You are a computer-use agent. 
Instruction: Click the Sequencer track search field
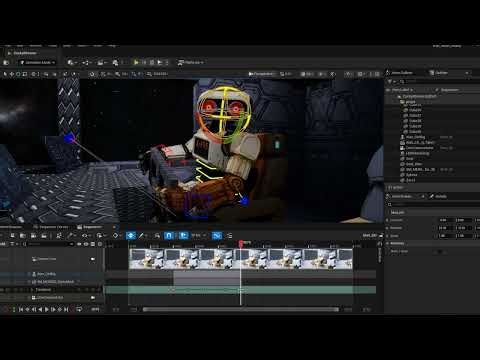50,244
